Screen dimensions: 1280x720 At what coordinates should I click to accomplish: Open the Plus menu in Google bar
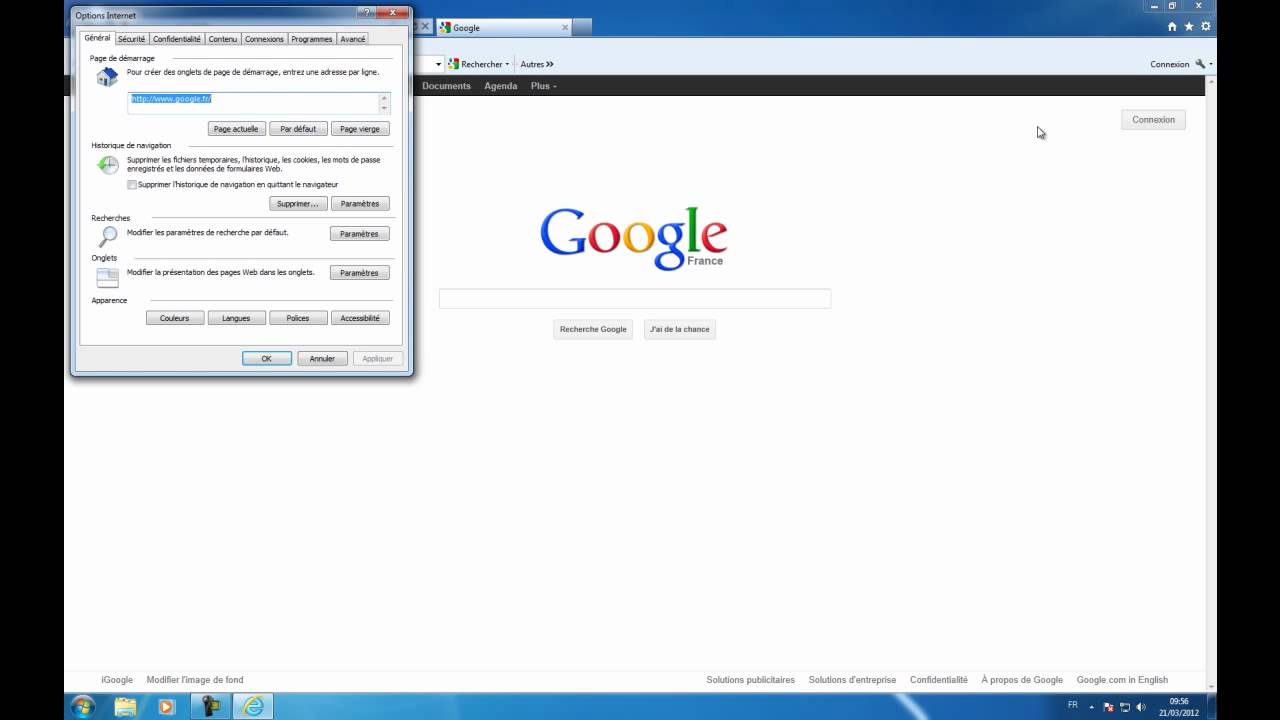click(544, 86)
